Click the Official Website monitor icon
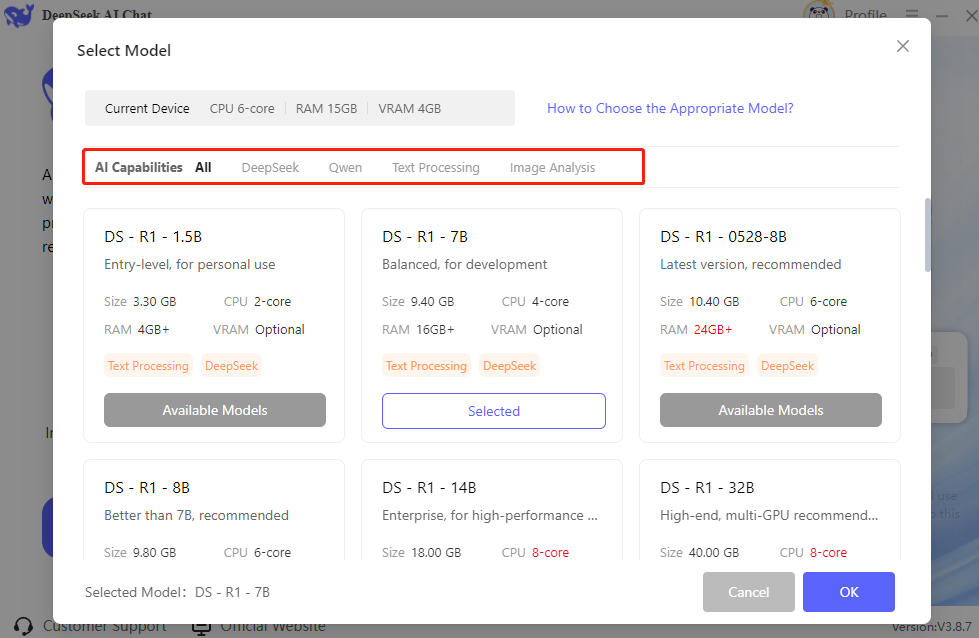This screenshot has width=979, height=638. (201, 628)
